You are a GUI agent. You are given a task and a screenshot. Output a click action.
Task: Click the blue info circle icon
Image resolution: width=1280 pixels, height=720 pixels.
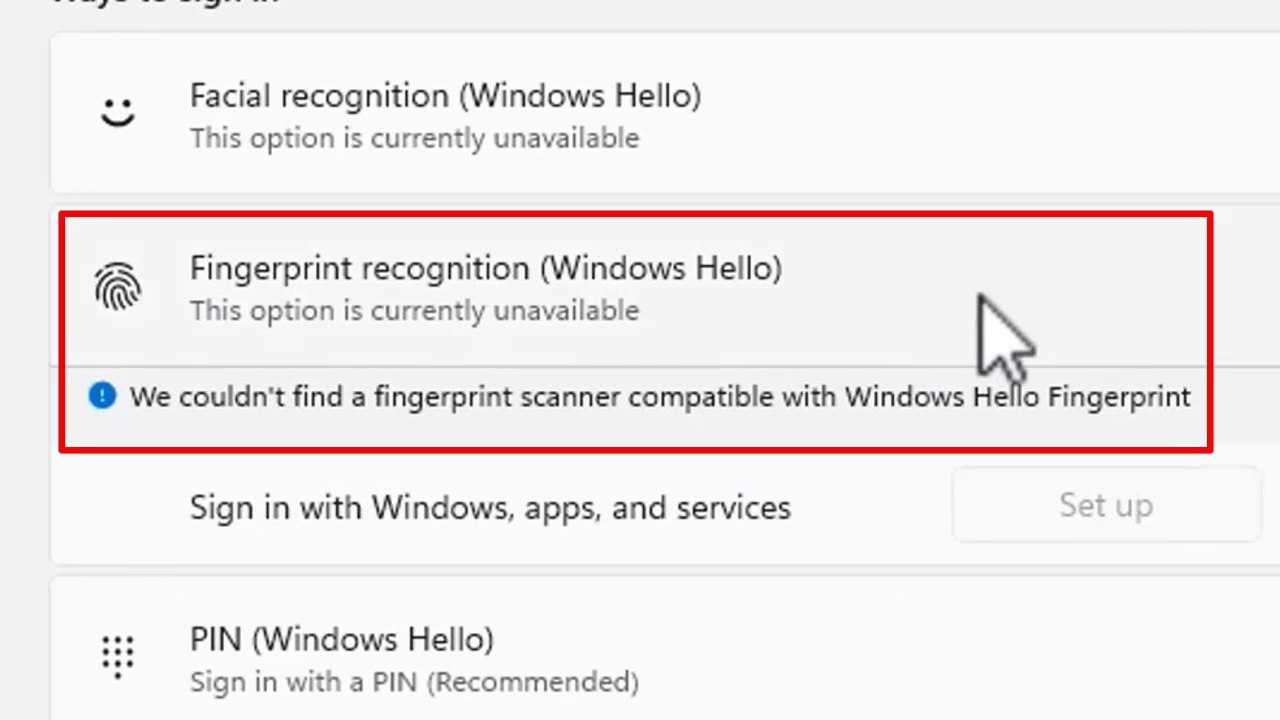click(x=102, y=396)
